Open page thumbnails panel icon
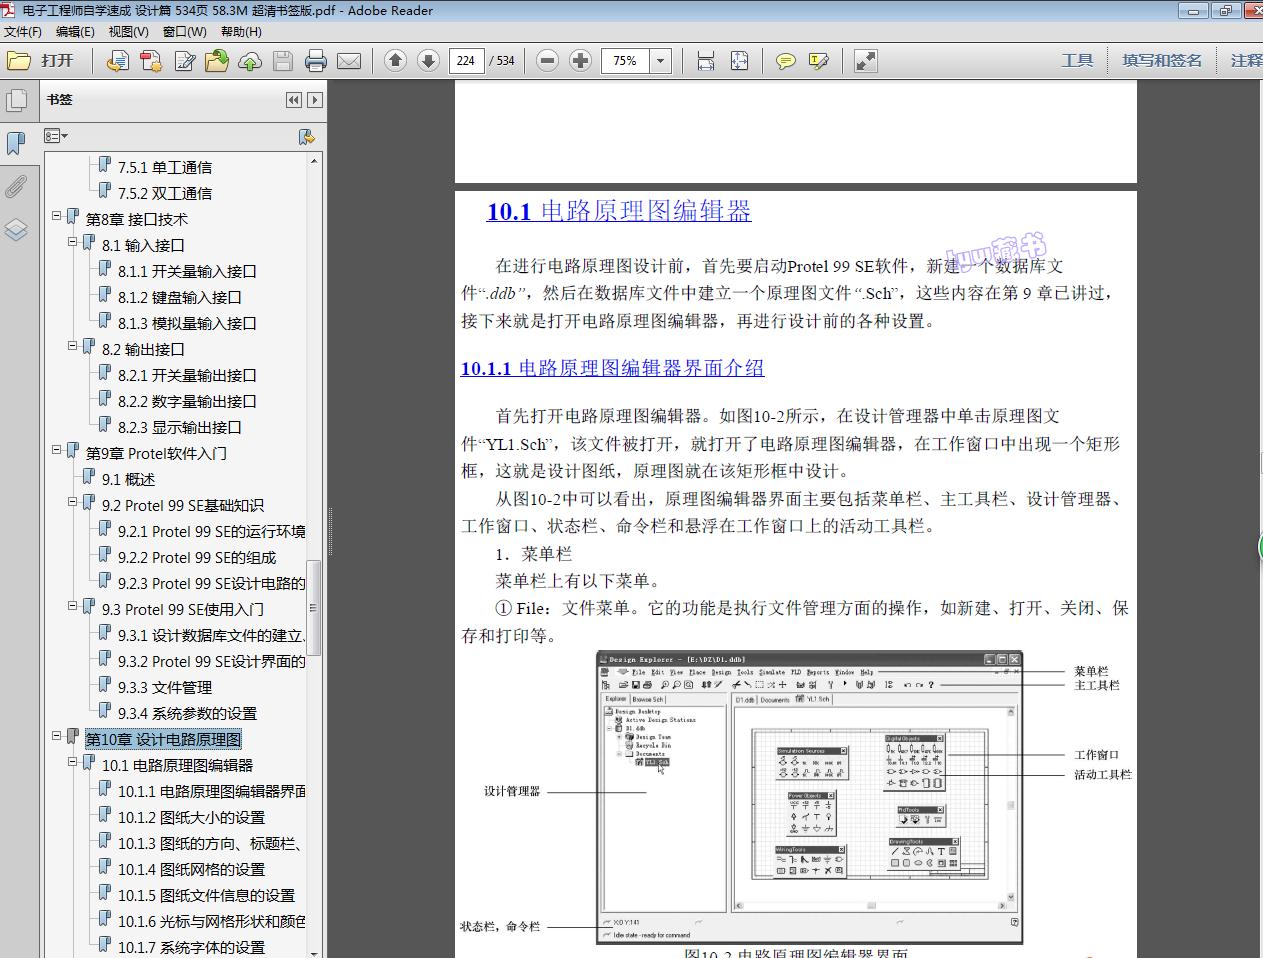 point(16,100)
